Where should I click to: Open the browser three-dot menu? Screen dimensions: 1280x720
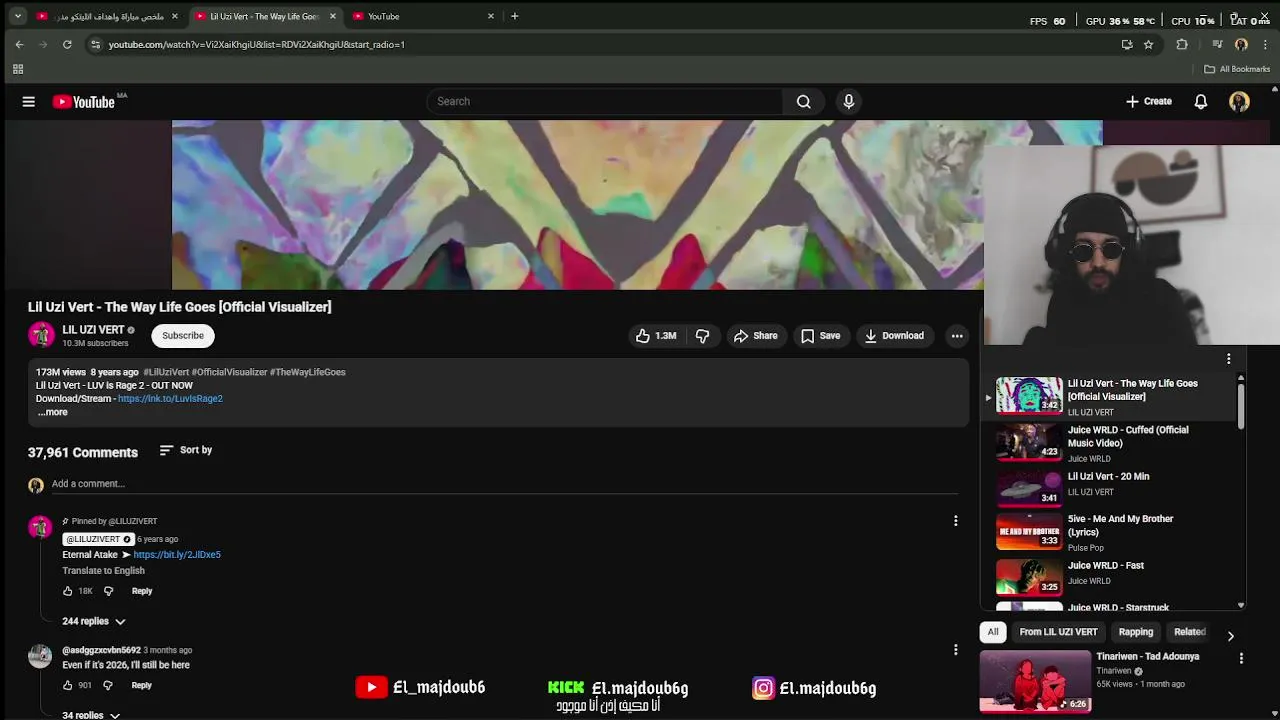point(1265,44)
